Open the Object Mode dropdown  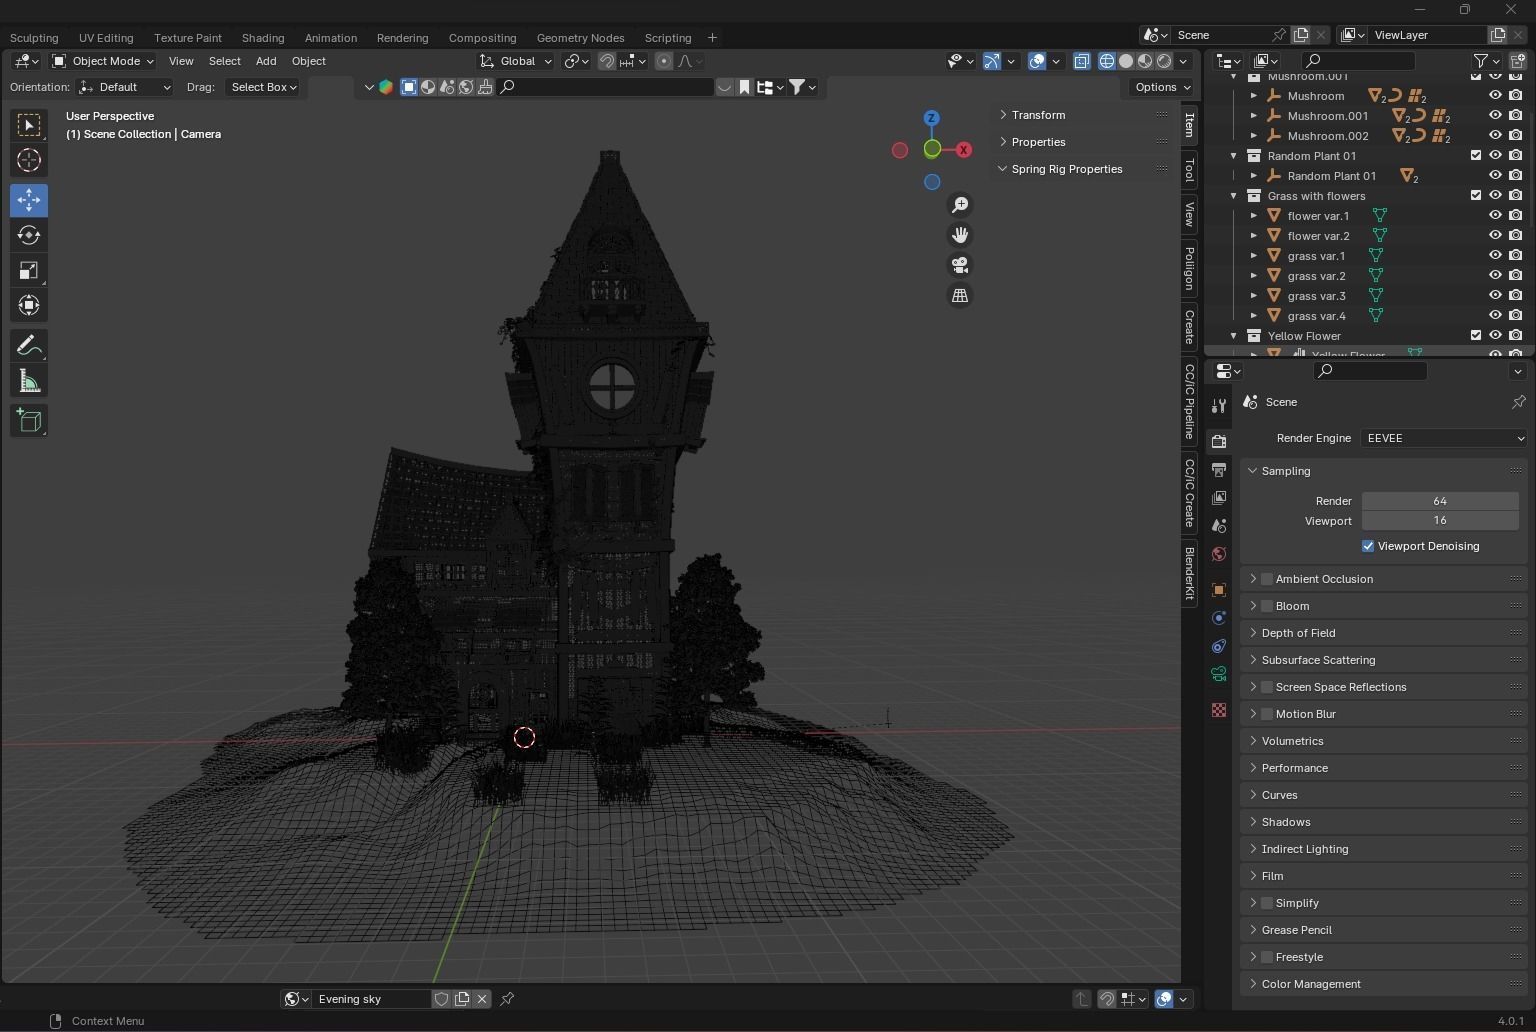103,61
